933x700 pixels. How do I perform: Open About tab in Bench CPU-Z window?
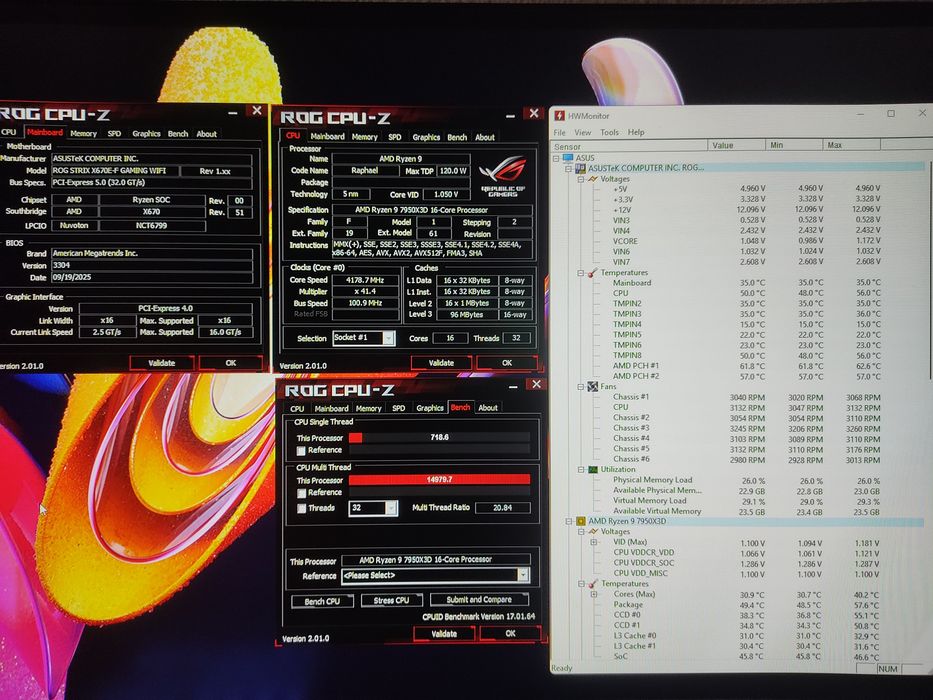(x=488, y=408)
